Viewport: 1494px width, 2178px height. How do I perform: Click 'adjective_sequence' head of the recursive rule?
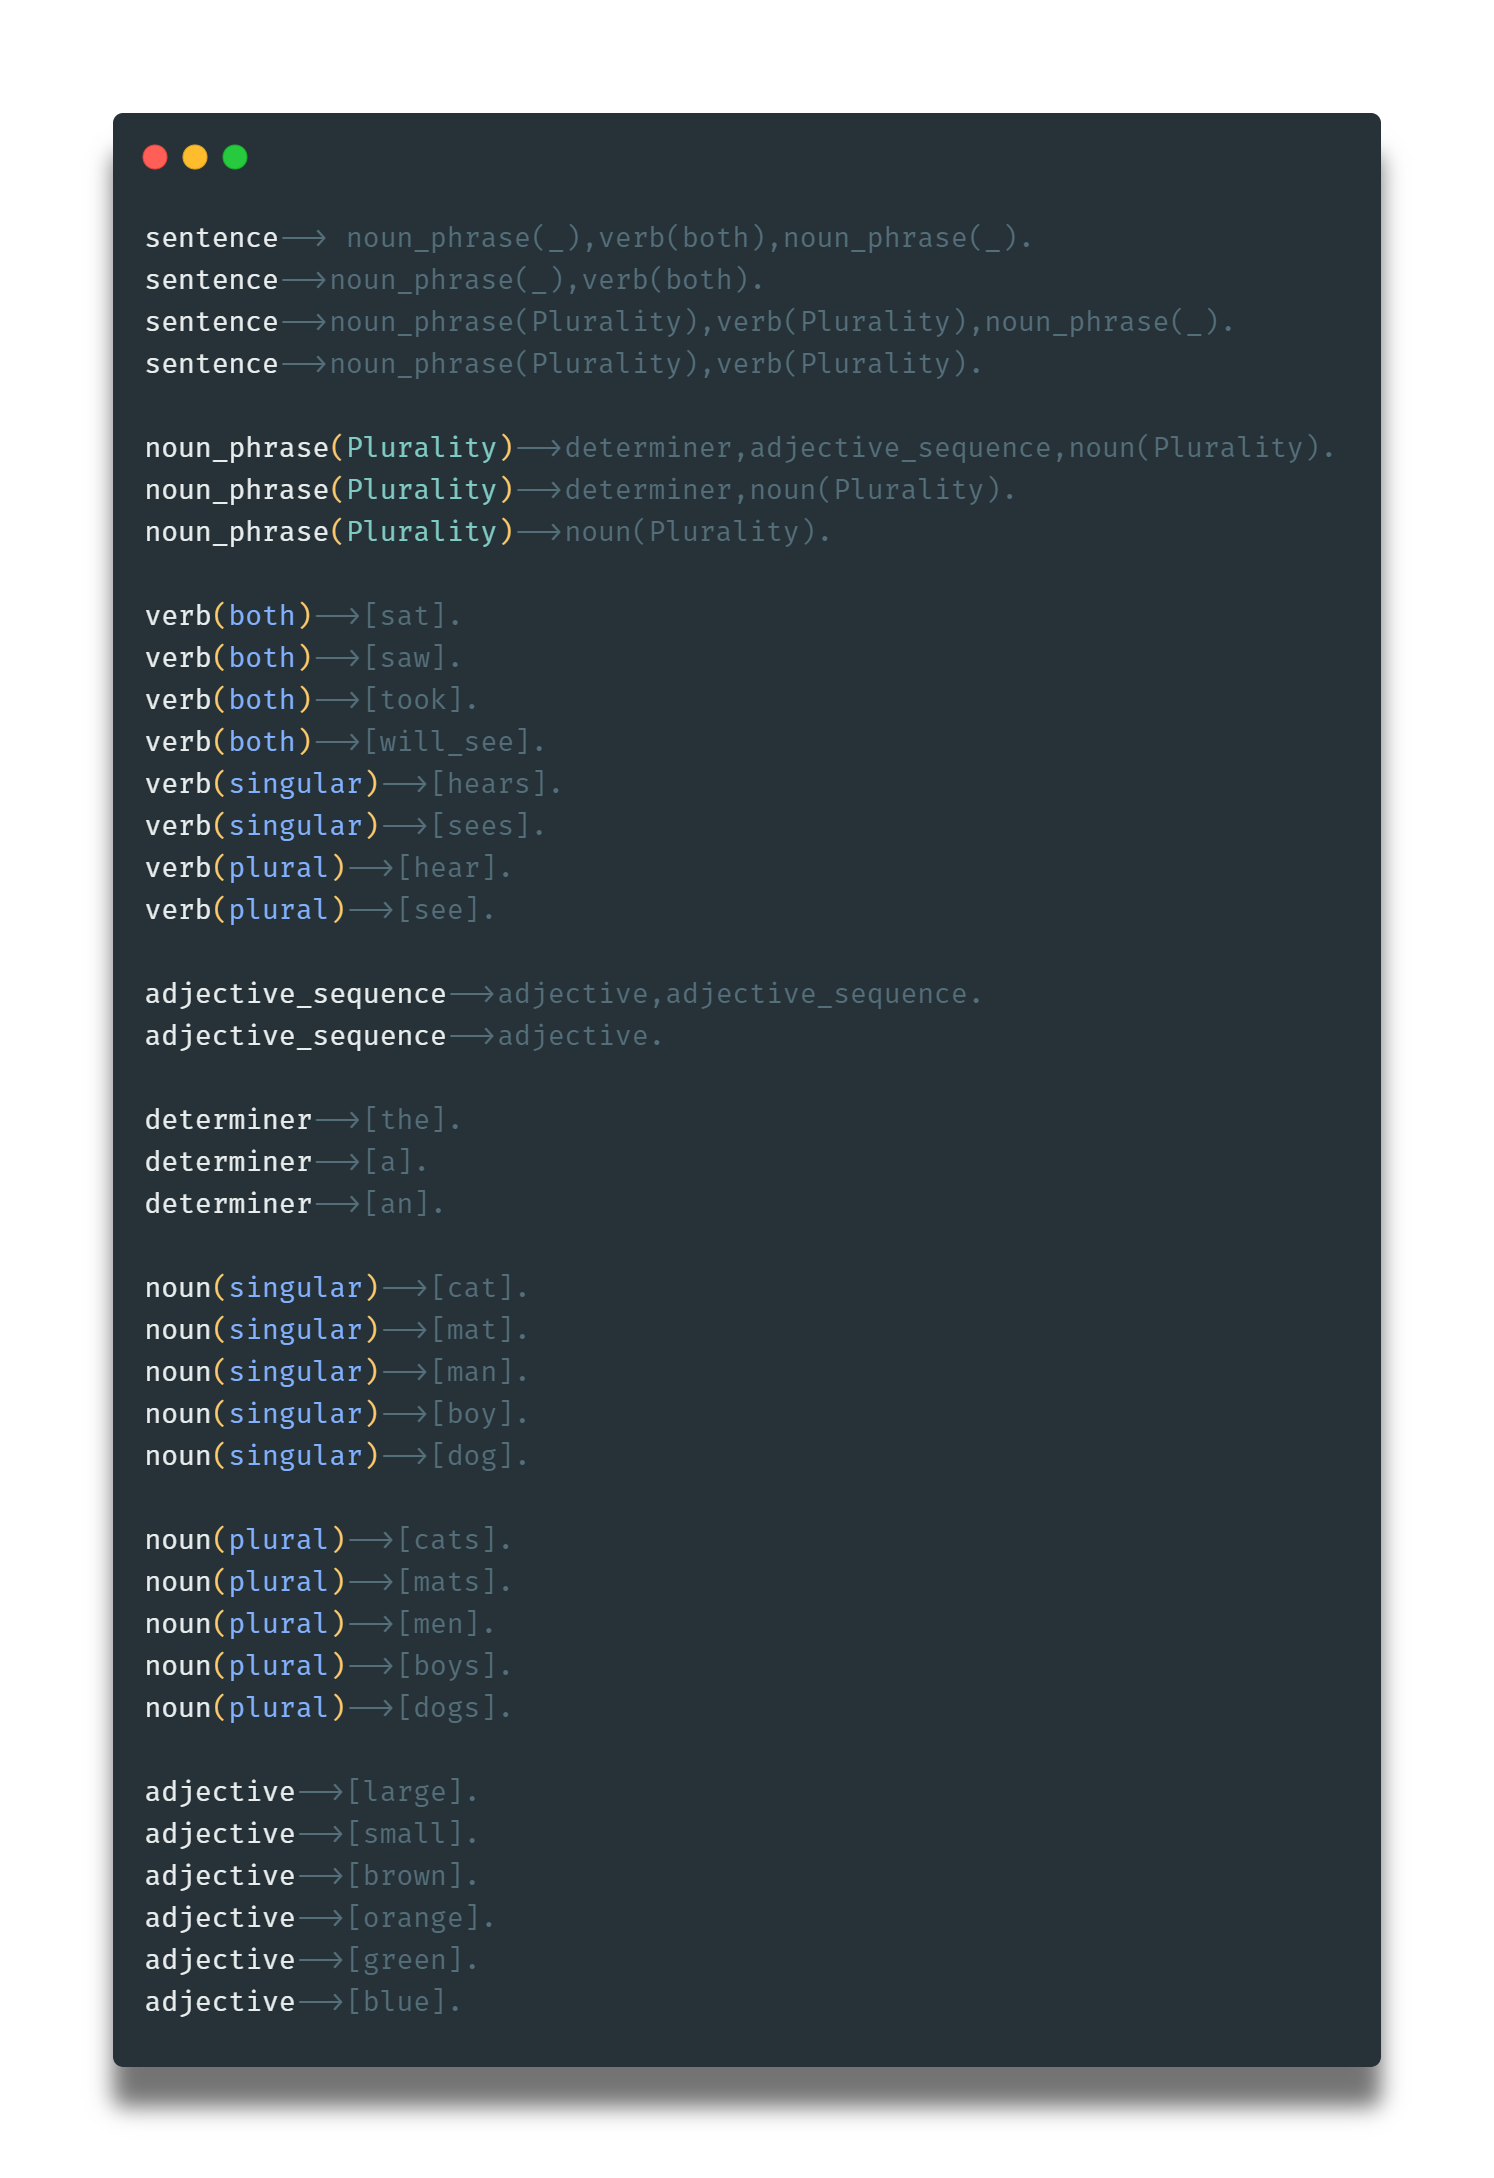[295, 994]
